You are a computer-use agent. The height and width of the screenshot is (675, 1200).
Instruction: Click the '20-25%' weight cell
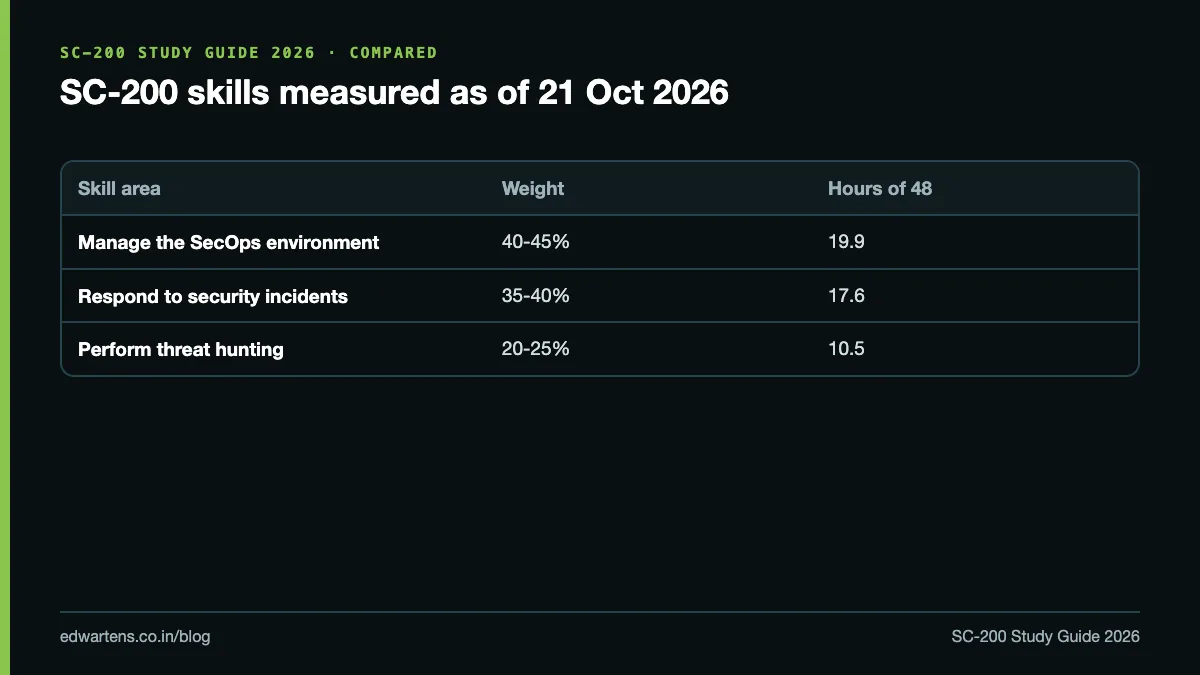pyautogui.click(x=536, y=349)
